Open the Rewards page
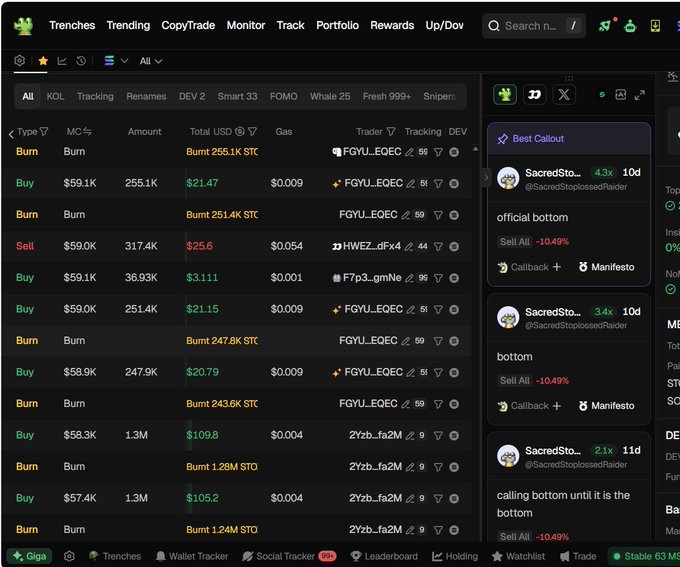Screen dimensions: 680x567 [x=392, y=26]
